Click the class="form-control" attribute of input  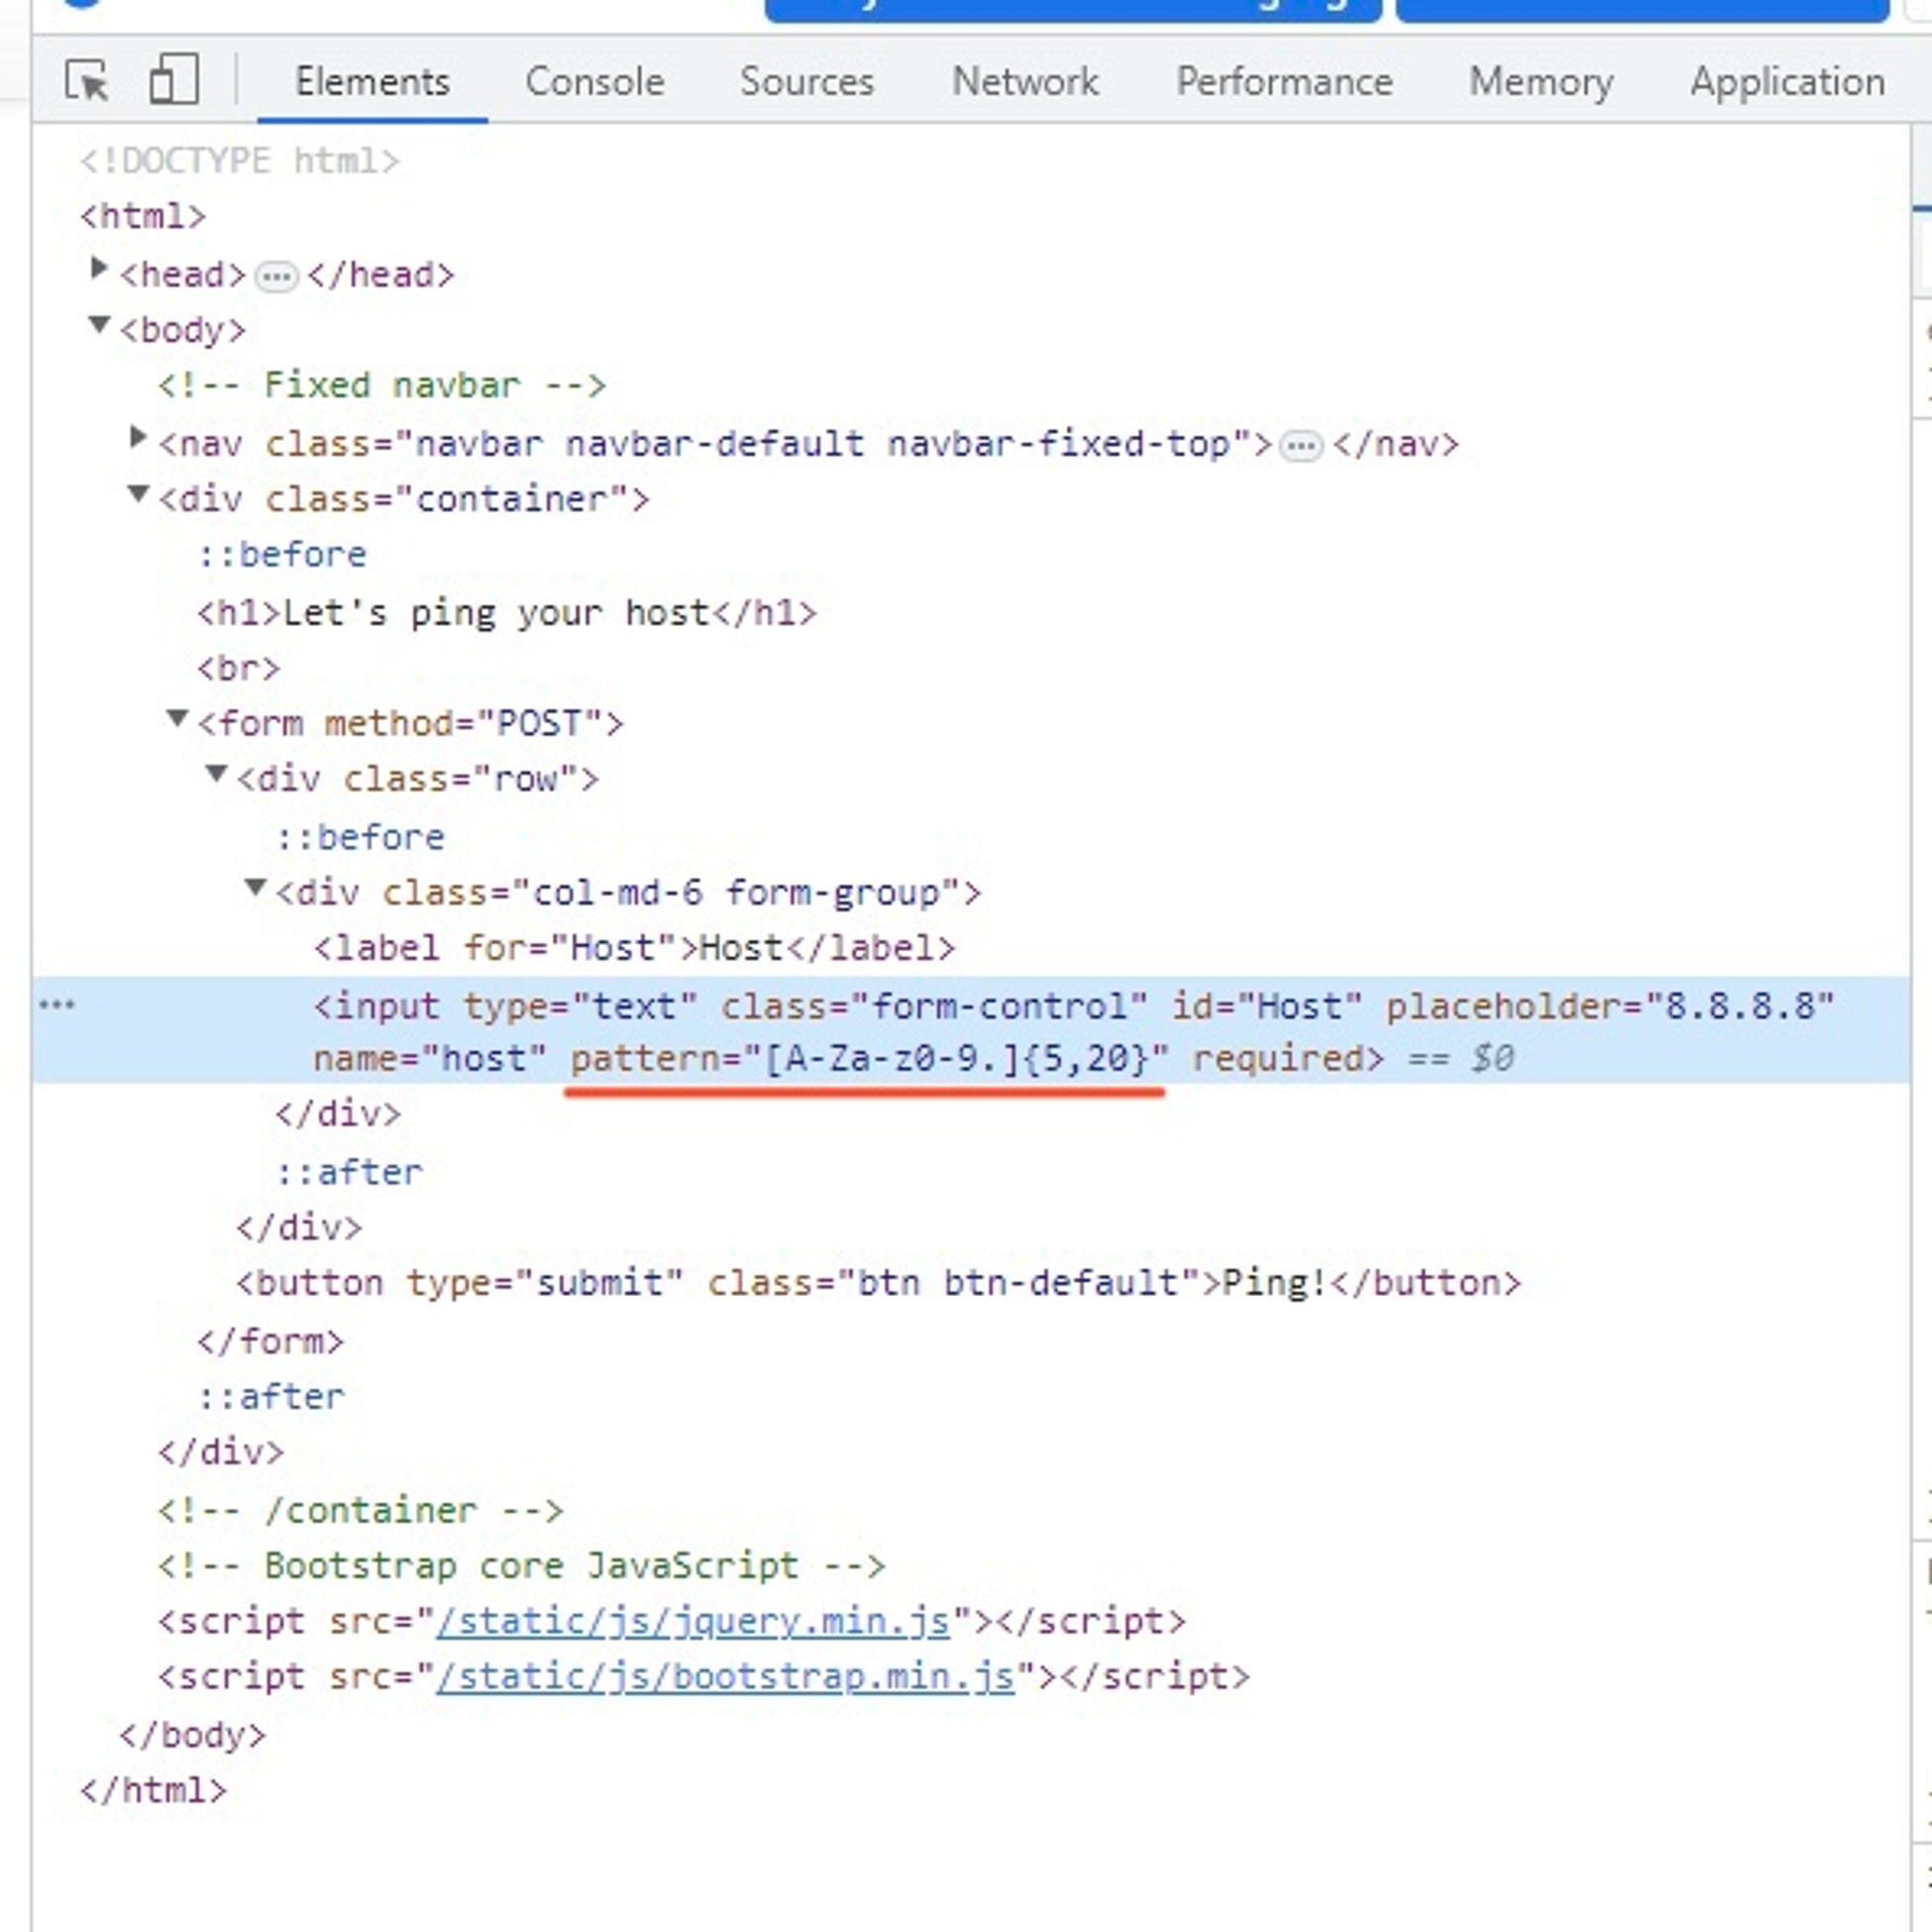[934, 1006]
